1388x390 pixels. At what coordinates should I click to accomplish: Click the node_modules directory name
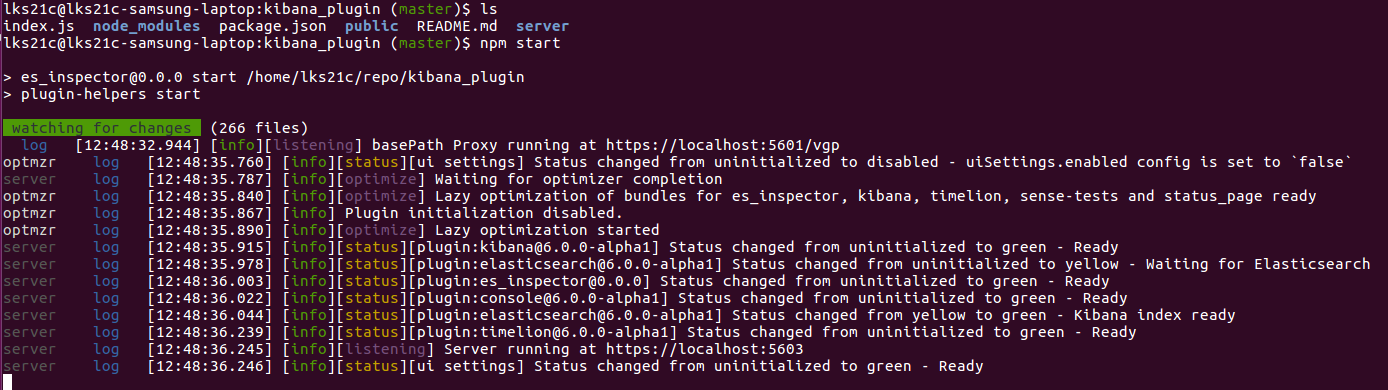146,26
